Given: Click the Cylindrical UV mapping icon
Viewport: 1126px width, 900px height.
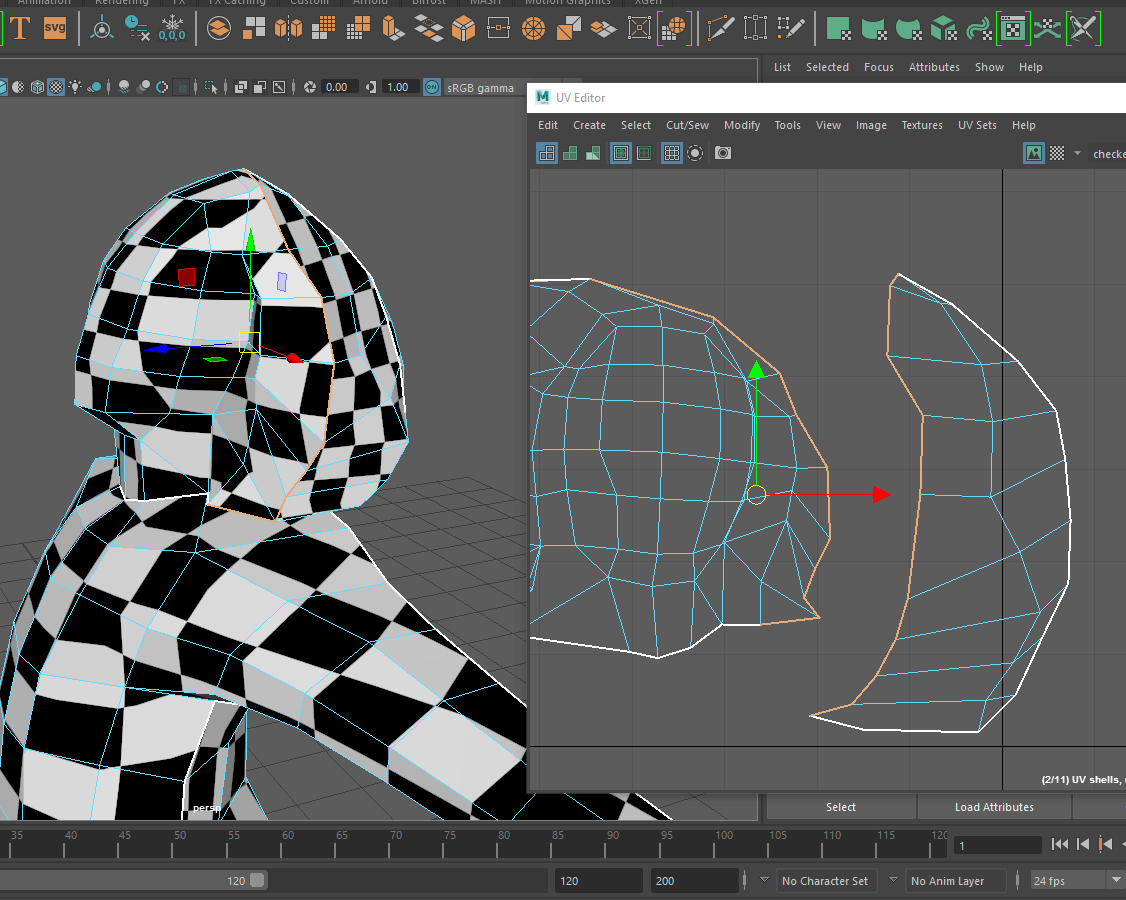Looking at the screenshot, I should tap(873, 29).
